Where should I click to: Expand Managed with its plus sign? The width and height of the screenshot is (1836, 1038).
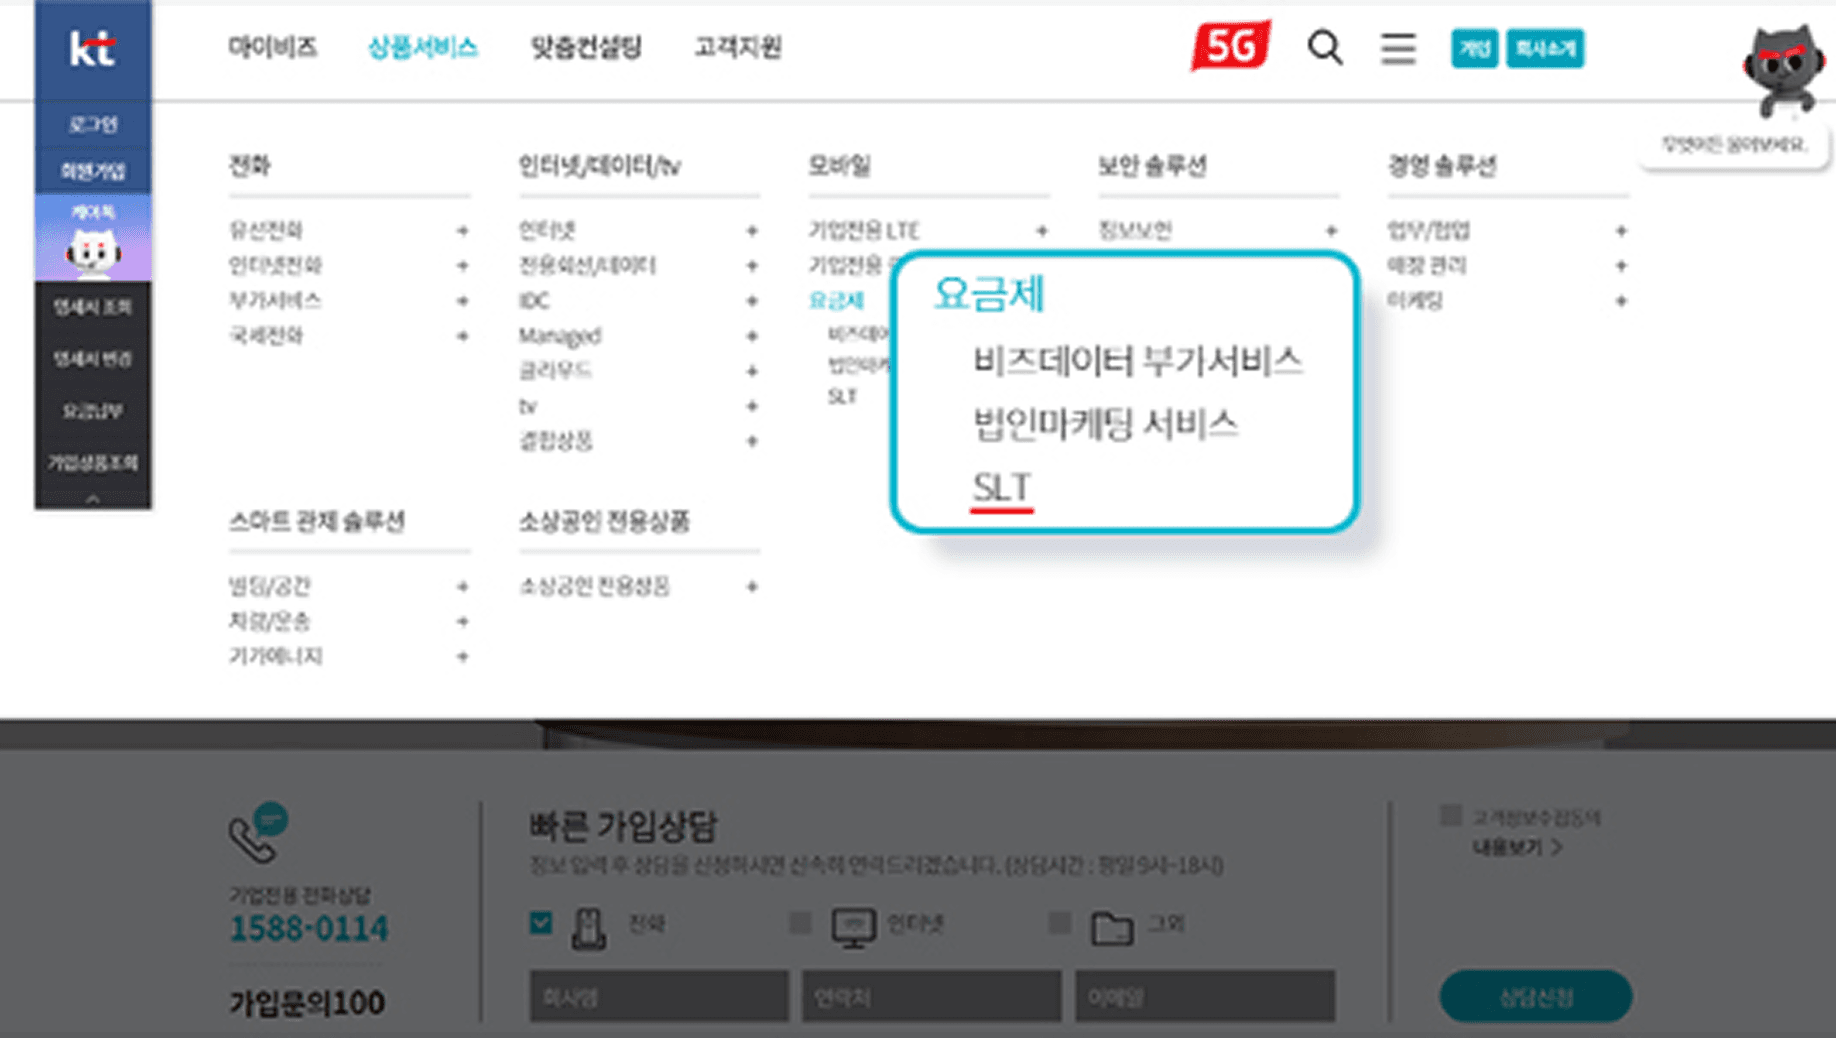(752, 336)
